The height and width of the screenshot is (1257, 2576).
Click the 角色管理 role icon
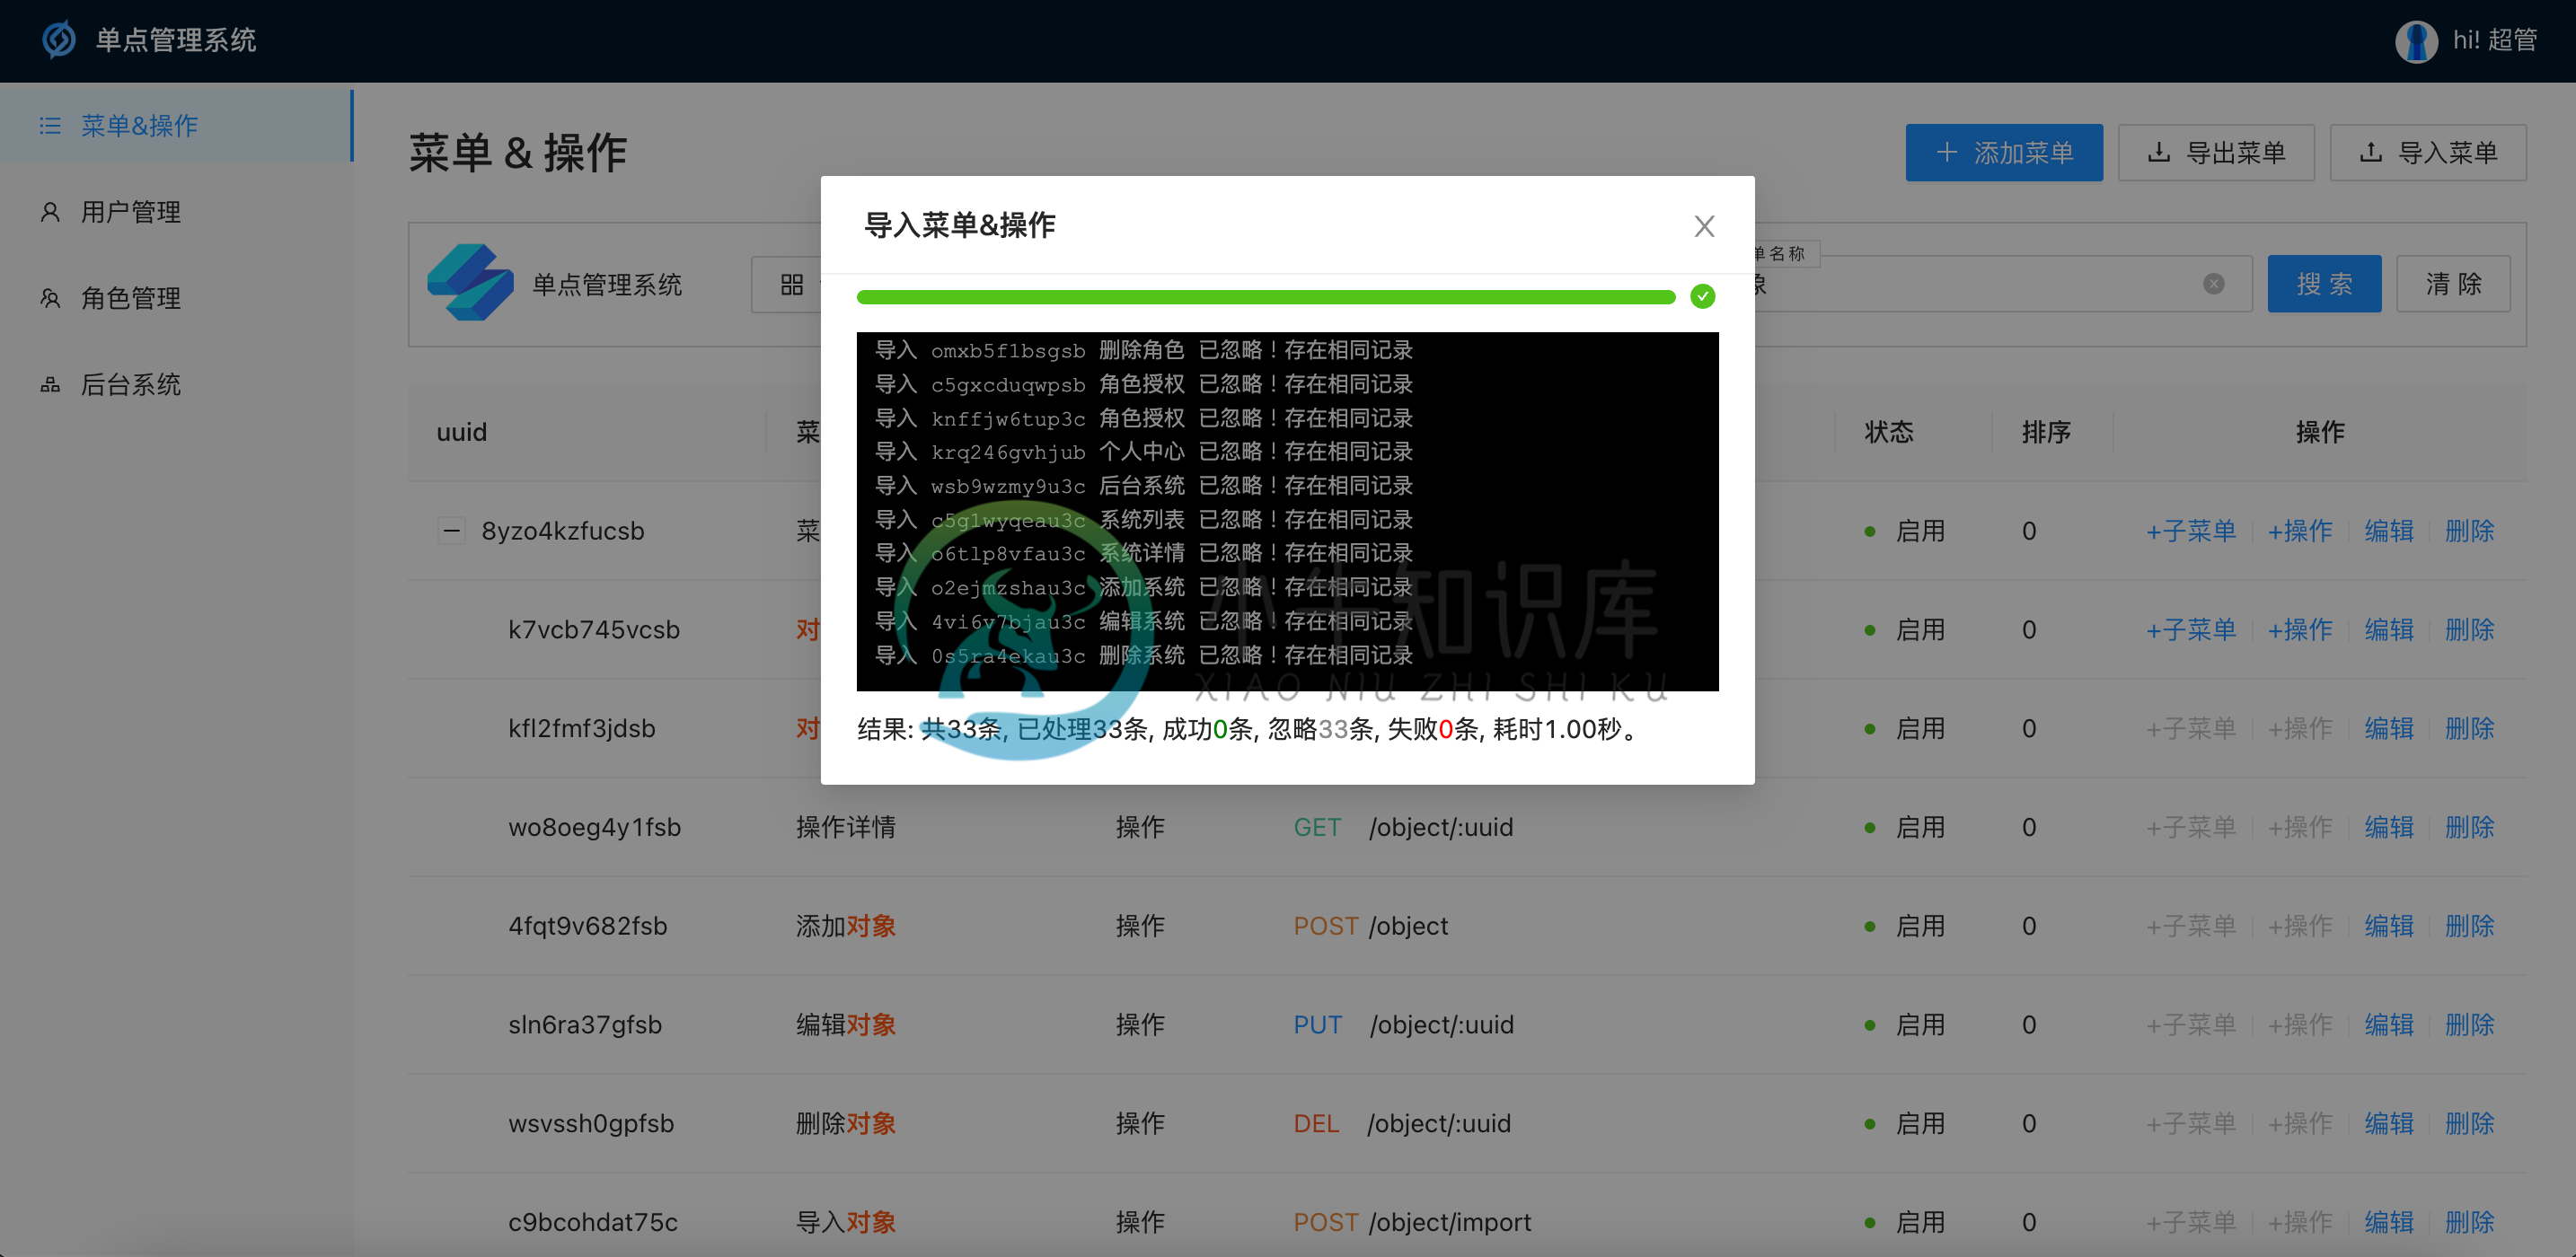click(50, 298)
